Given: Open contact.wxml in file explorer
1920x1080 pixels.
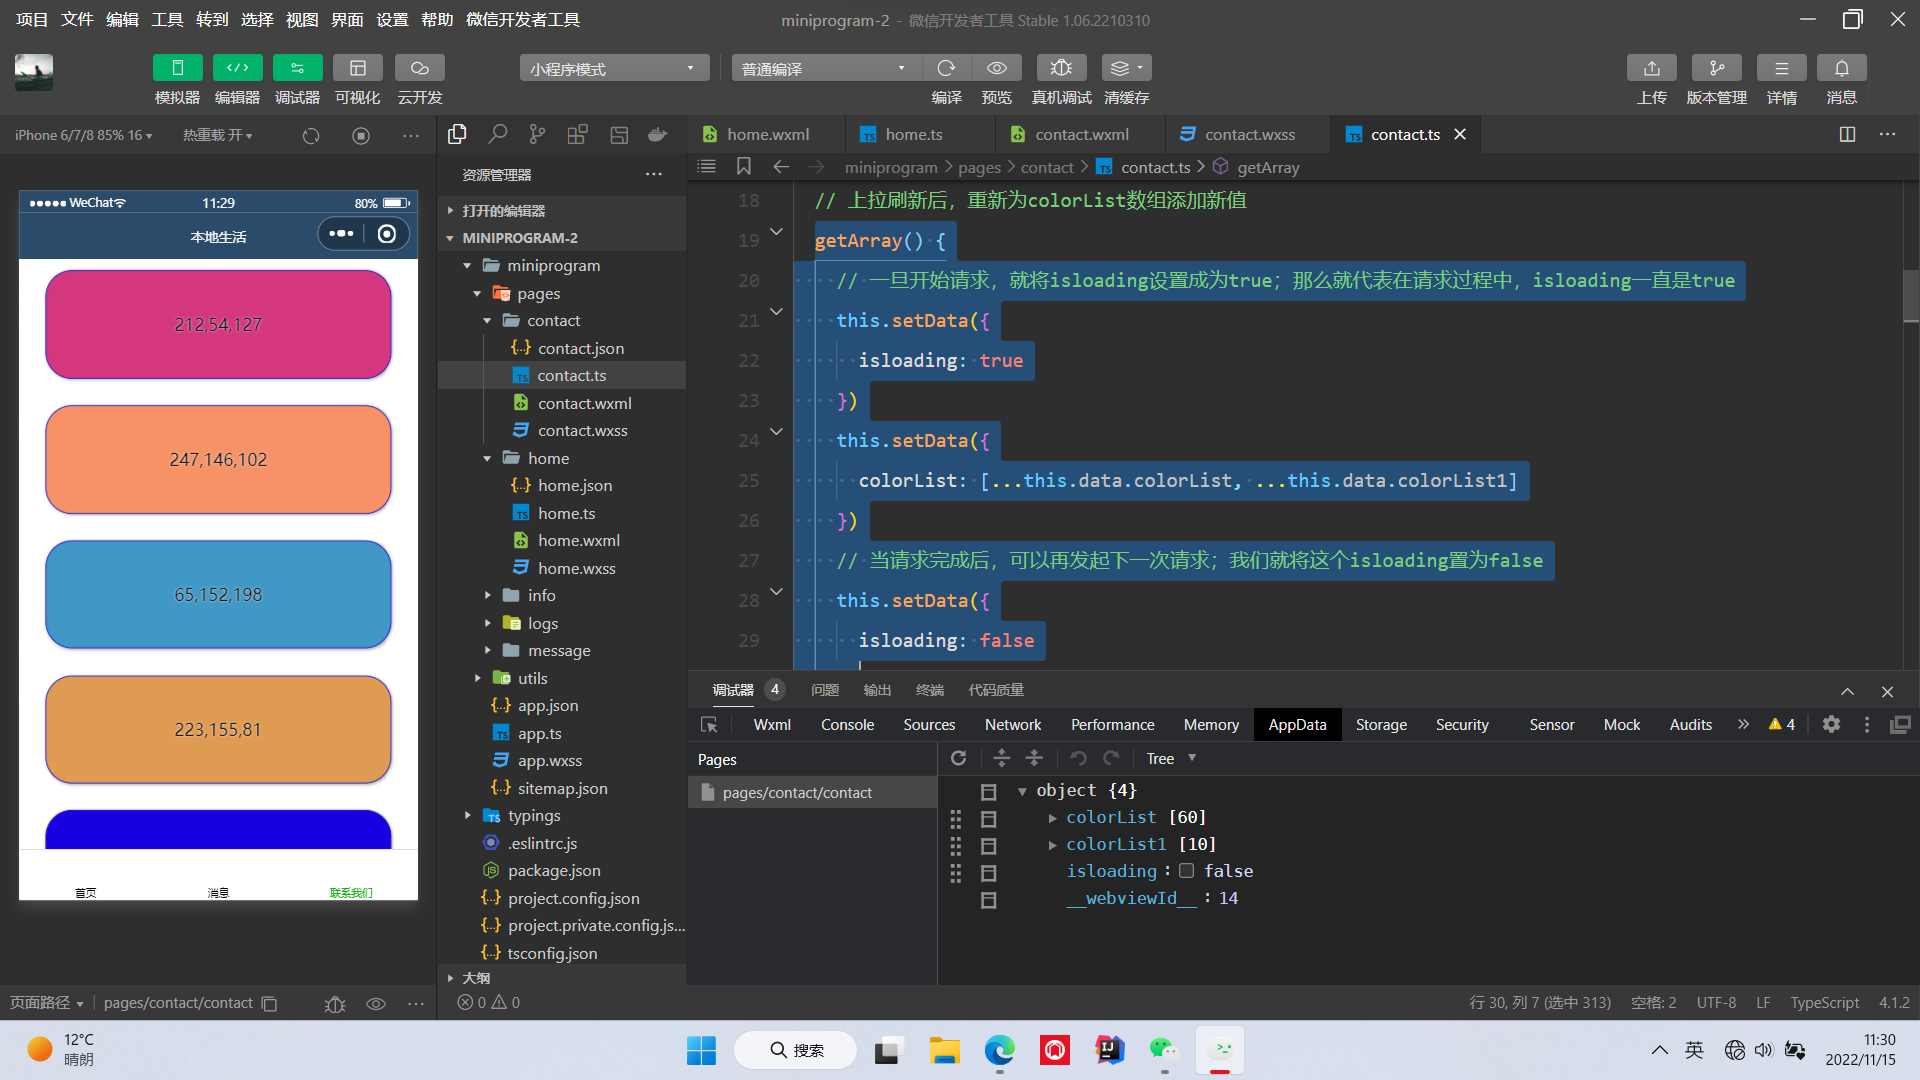Looking at the screenshot, I should [584, 403].
